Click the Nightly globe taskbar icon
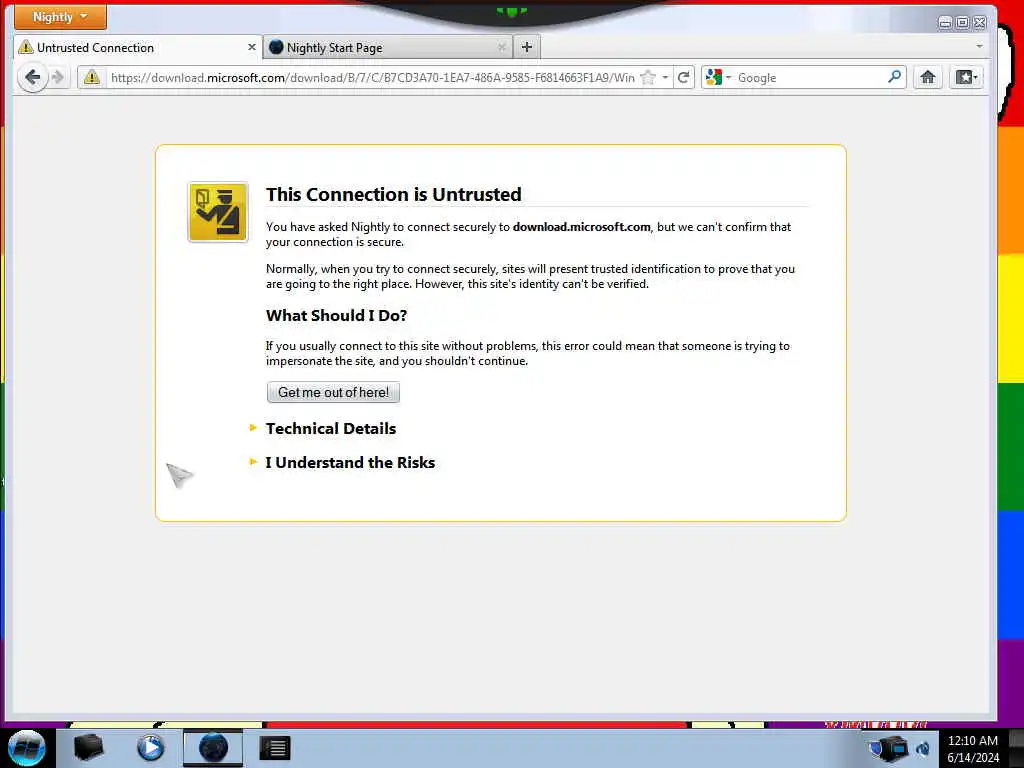The height and width of the screenshot is (768, 1024). [213, 748]
